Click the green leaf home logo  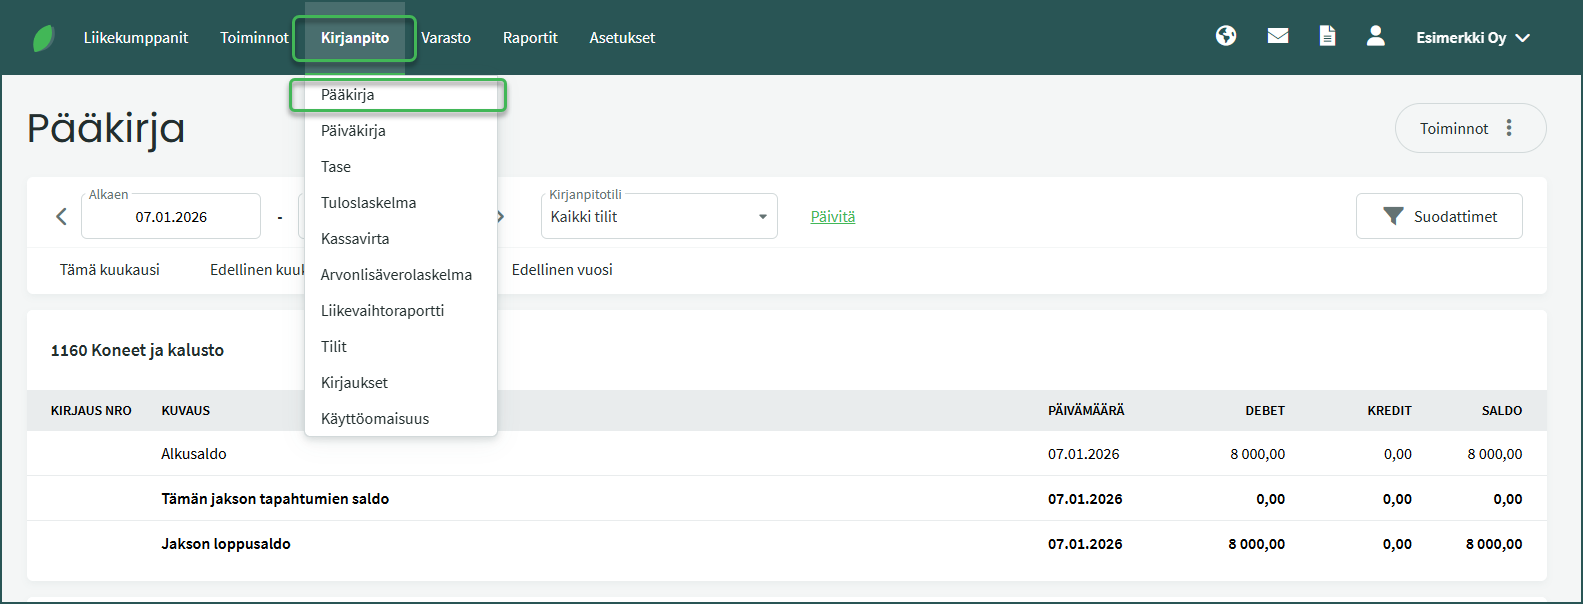43,38
